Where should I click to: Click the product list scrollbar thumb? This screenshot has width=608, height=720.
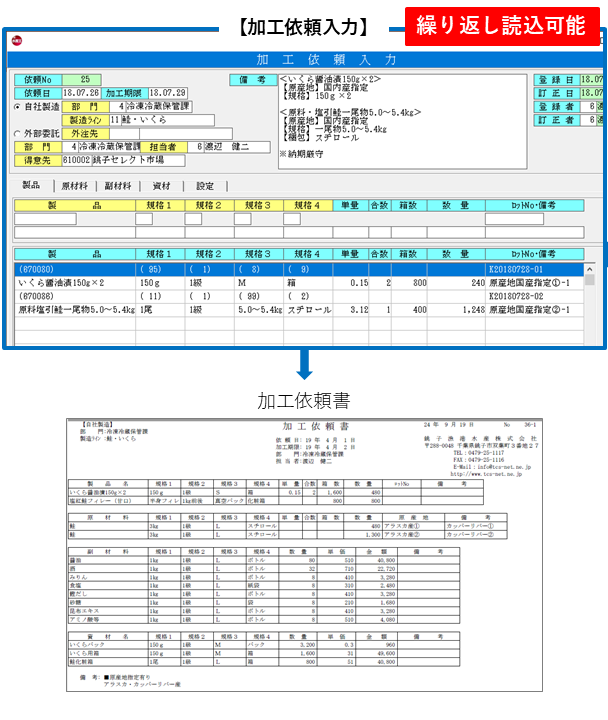(590, 280)
